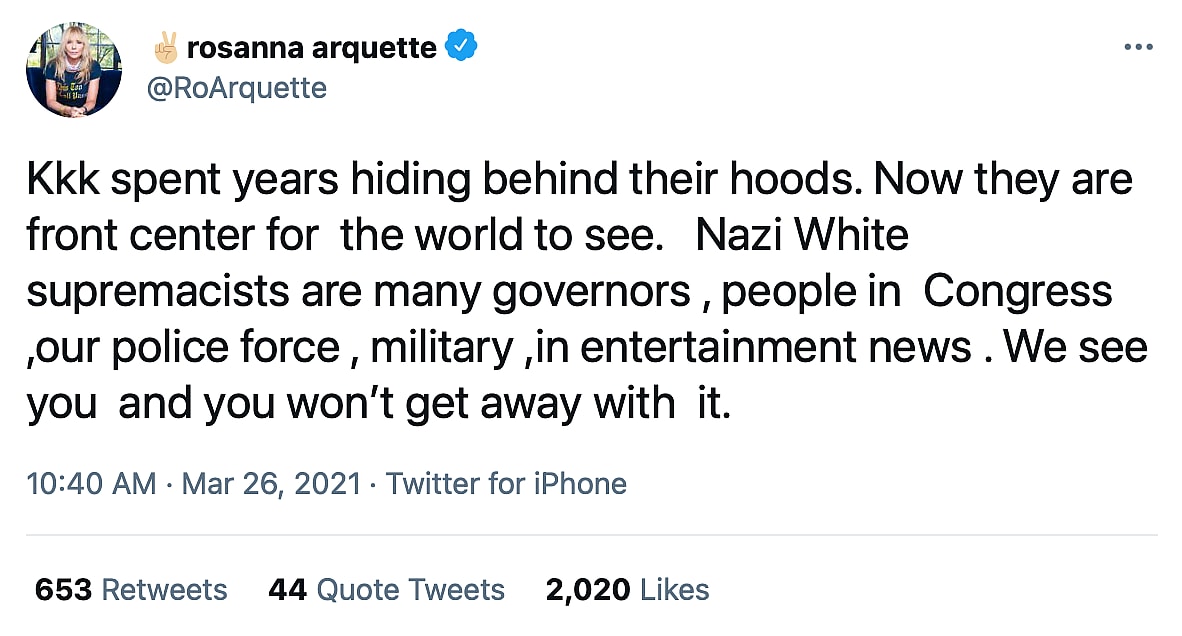Open Rosanna Arquette's profile photo
Viewport: 1182px width, 636px height.
(74, 70)
